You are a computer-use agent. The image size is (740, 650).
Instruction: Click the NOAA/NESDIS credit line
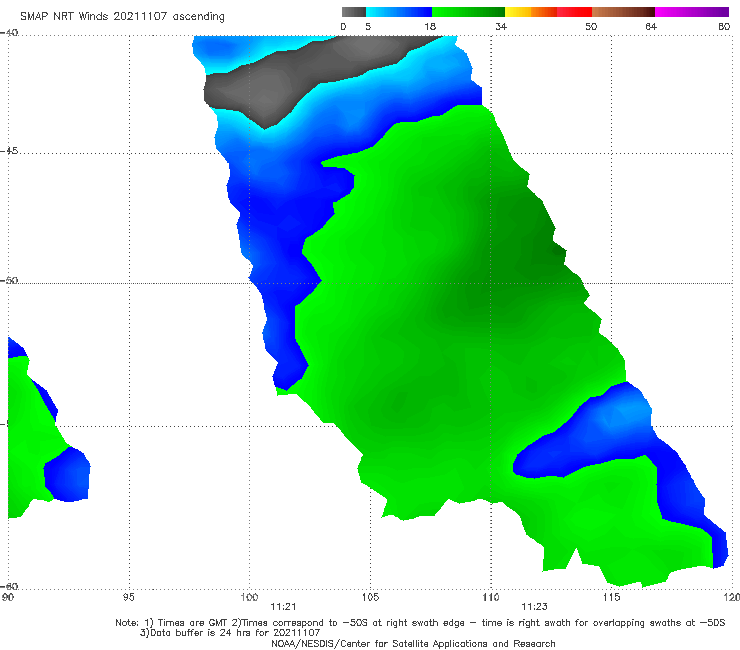[x=413, y=644]
